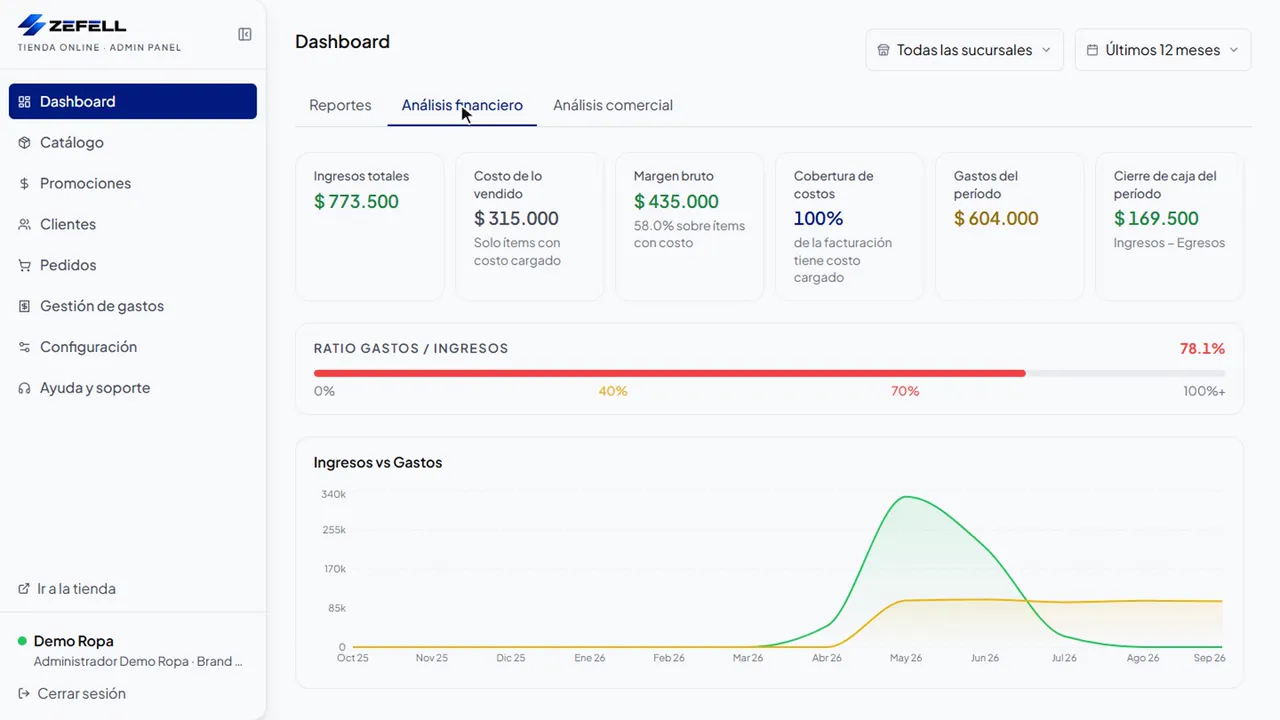Open Configuración from the sidebar
This screenshot has width=1280, height=720.
(133, 348)
